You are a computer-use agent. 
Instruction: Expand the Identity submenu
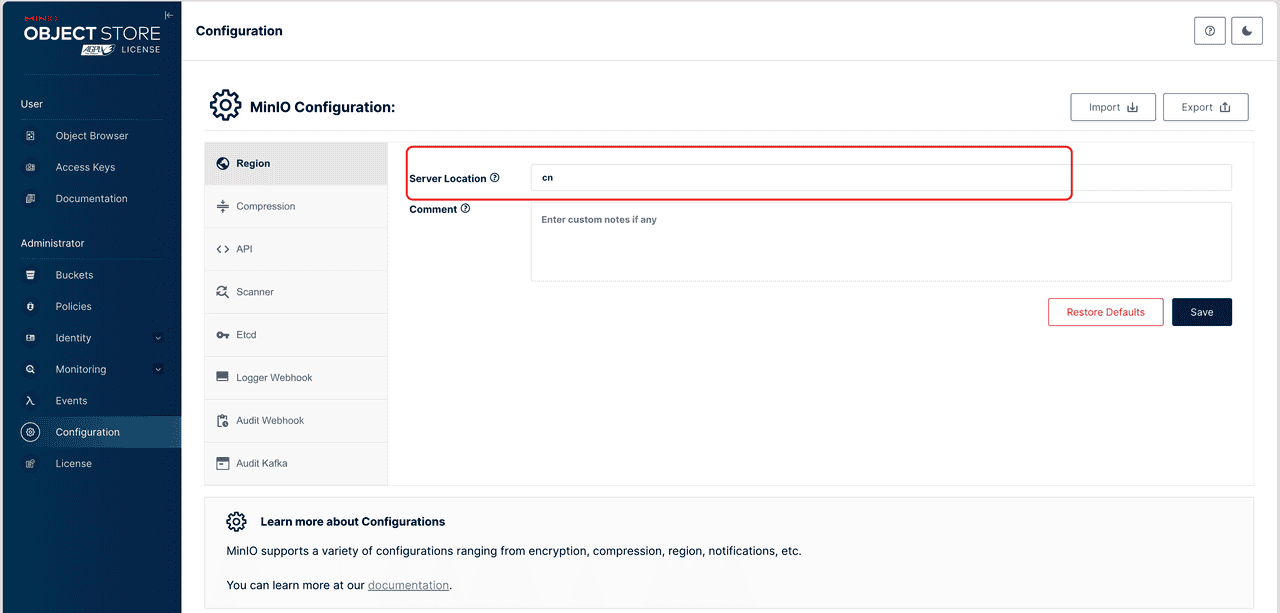(x=157, y=338)
